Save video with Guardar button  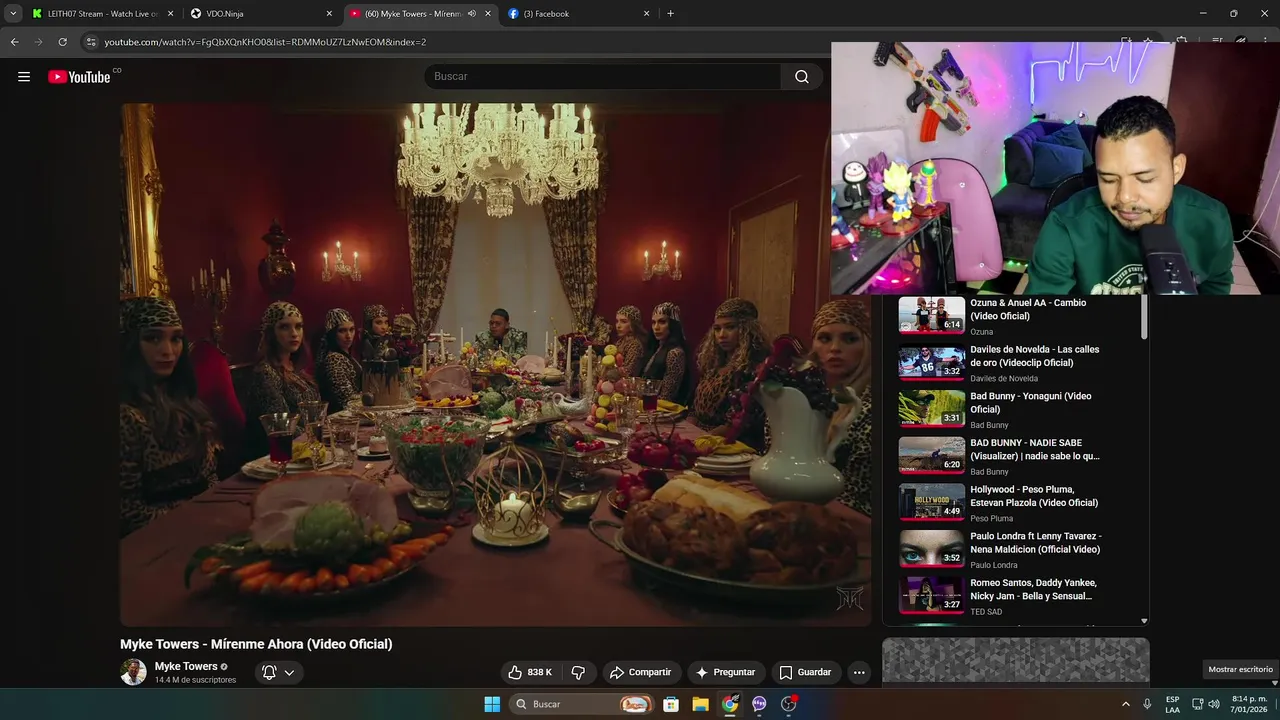click(805, 672)
